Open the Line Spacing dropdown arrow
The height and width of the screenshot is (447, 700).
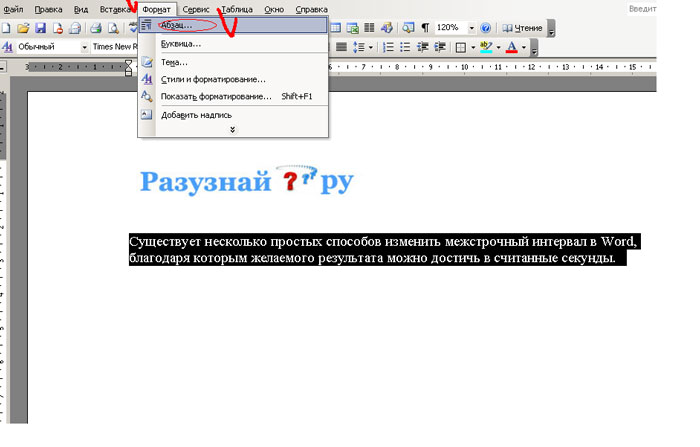click(x=371, y=47)
